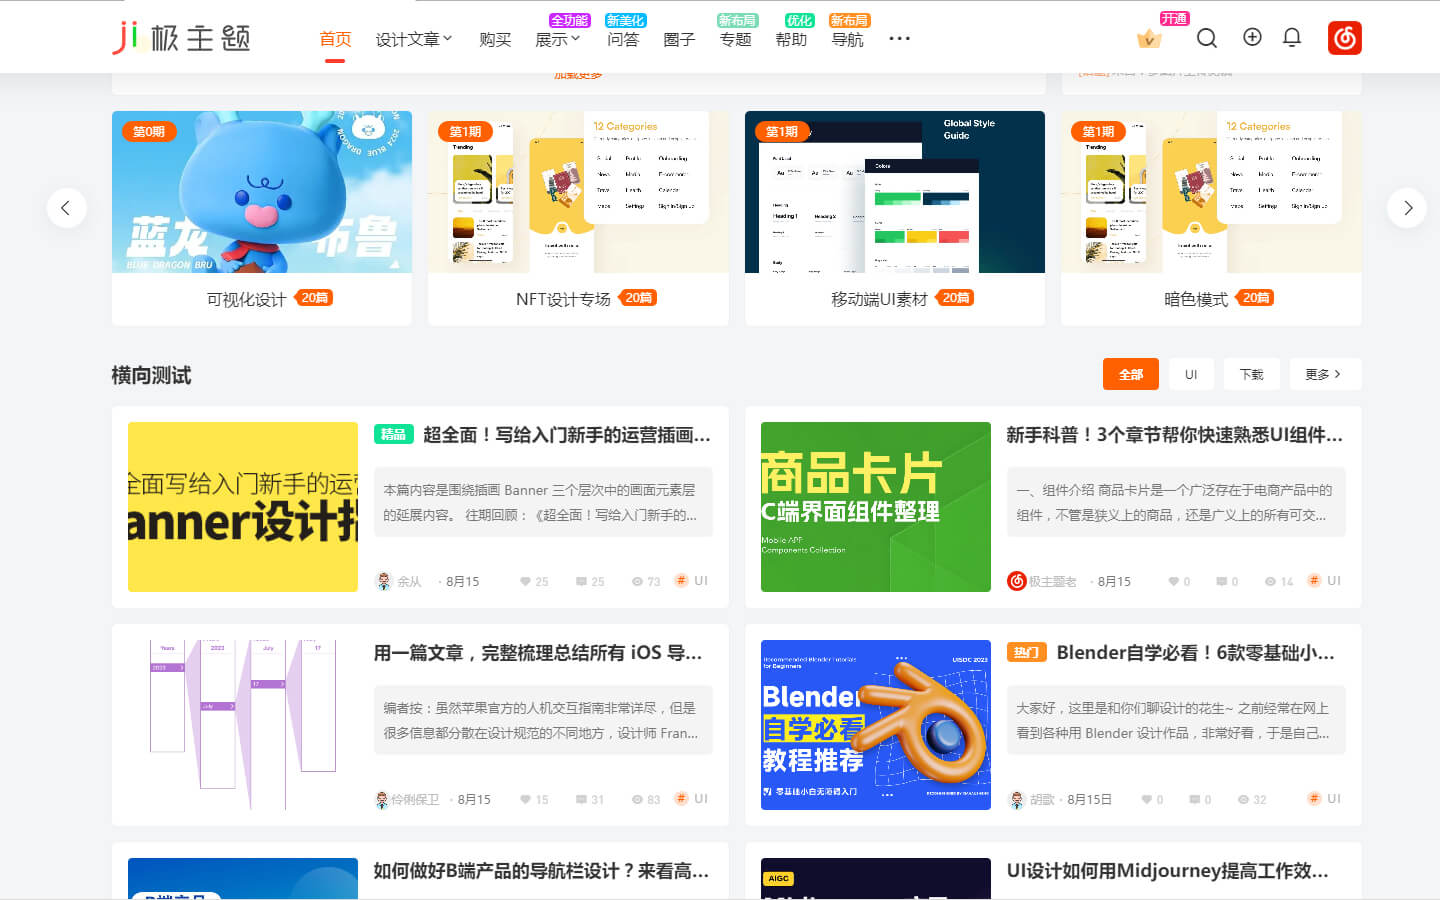Screen dimensions: 1440x900
Task: Click the 商品卡片 article thumbnail
Action: [x=875, y=507]
